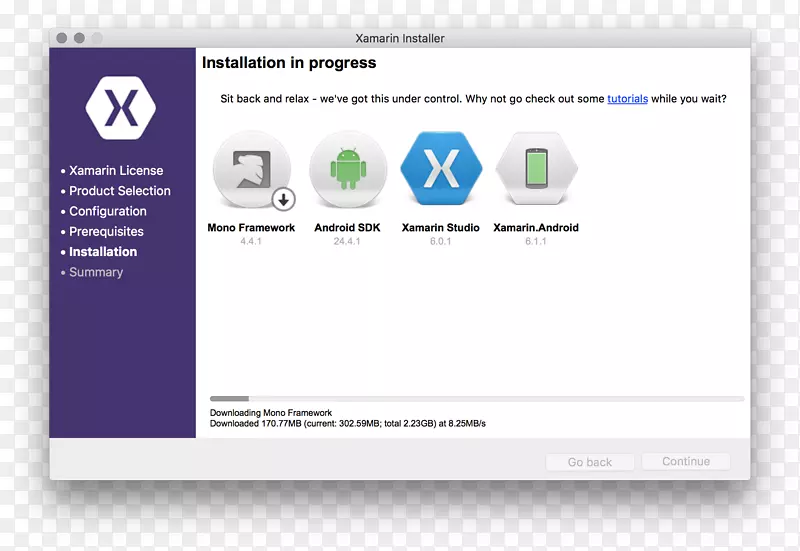
Task: Click the download progress bar
Action: point(477,398)
